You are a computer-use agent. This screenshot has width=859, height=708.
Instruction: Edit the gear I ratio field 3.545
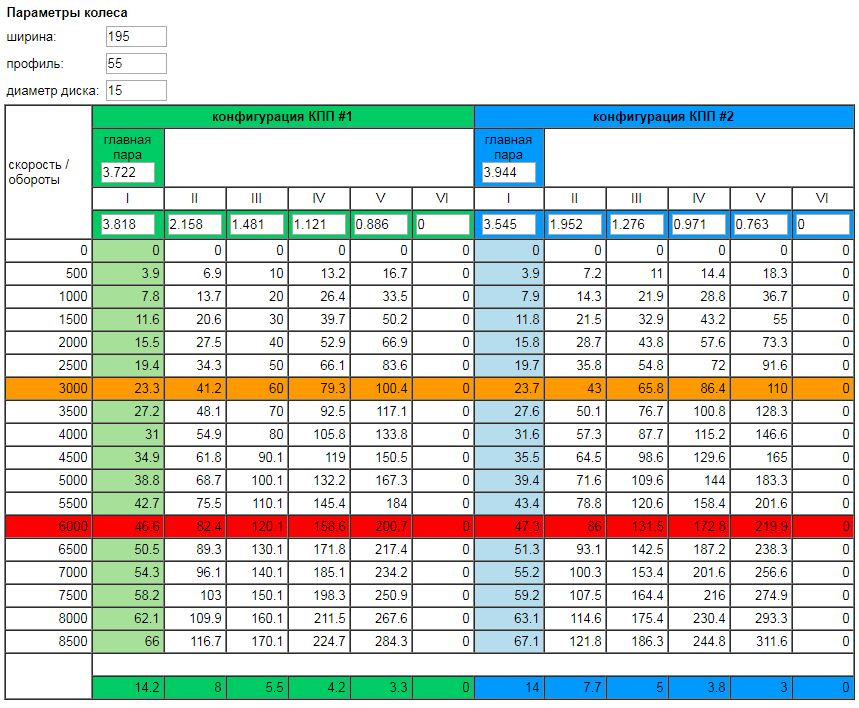click(x=508, y=225)
